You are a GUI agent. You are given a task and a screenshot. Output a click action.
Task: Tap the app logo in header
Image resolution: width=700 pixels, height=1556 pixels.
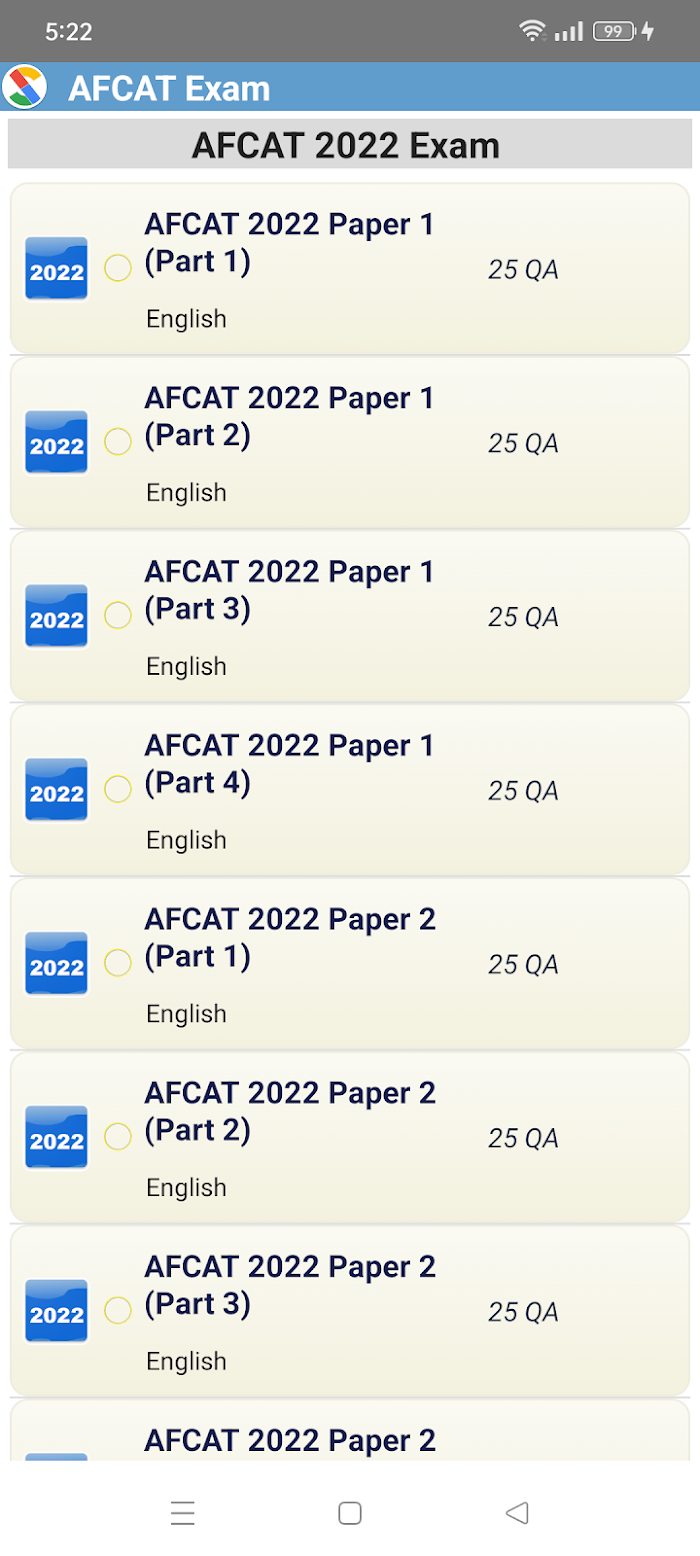point(25,87)
